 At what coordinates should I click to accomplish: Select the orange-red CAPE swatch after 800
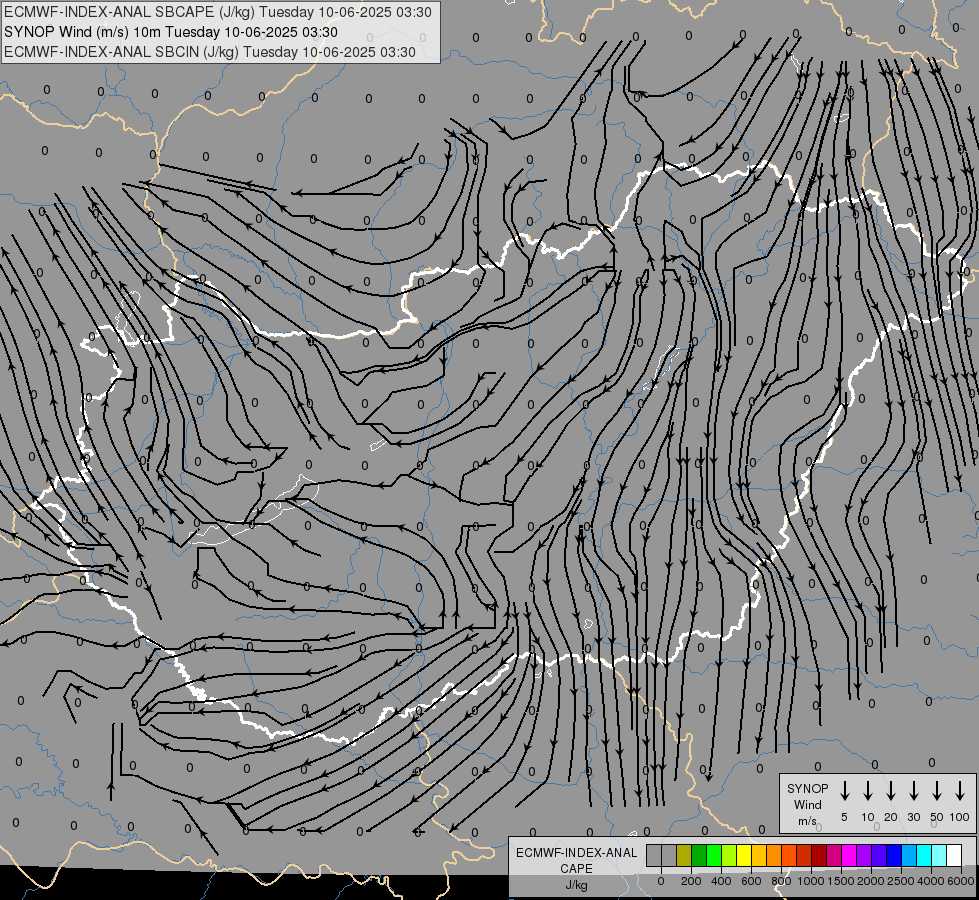[789, 855]
